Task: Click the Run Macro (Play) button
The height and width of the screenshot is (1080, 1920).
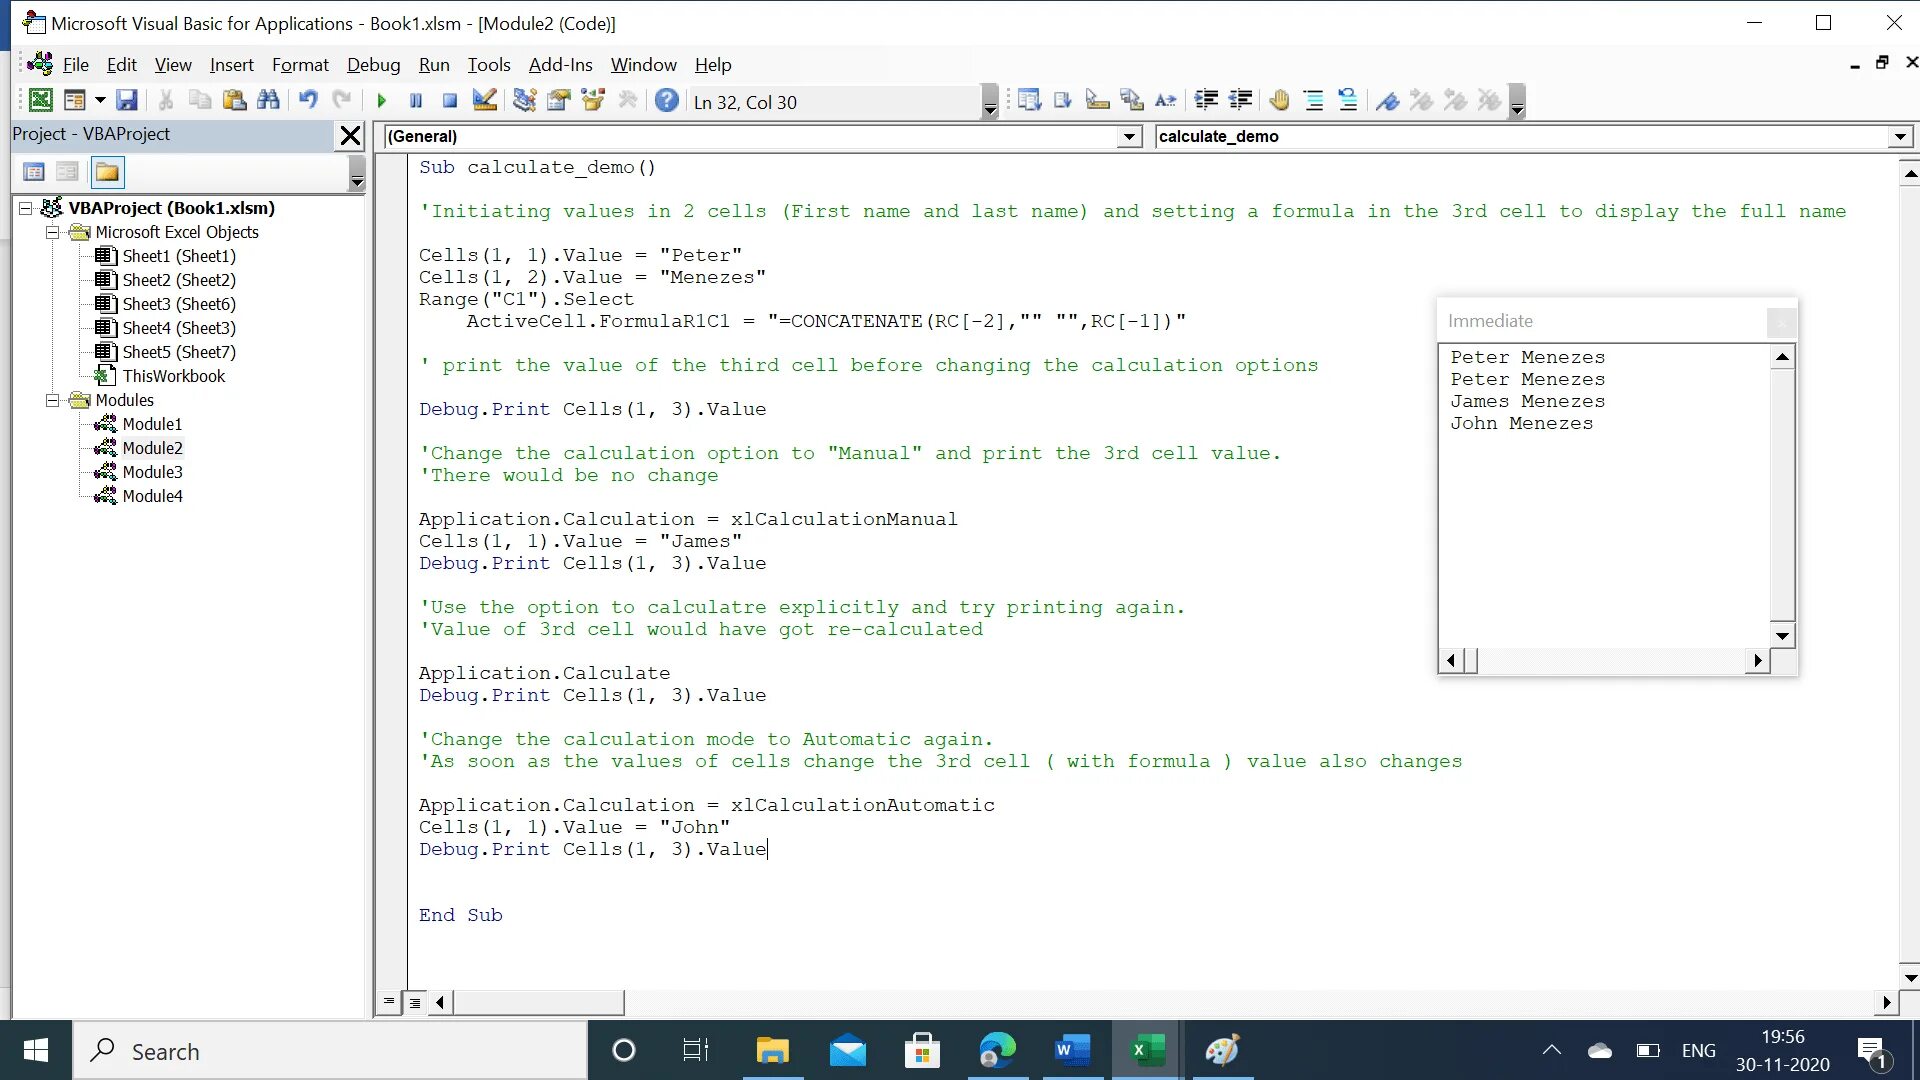Action: [x=381, y=100]
